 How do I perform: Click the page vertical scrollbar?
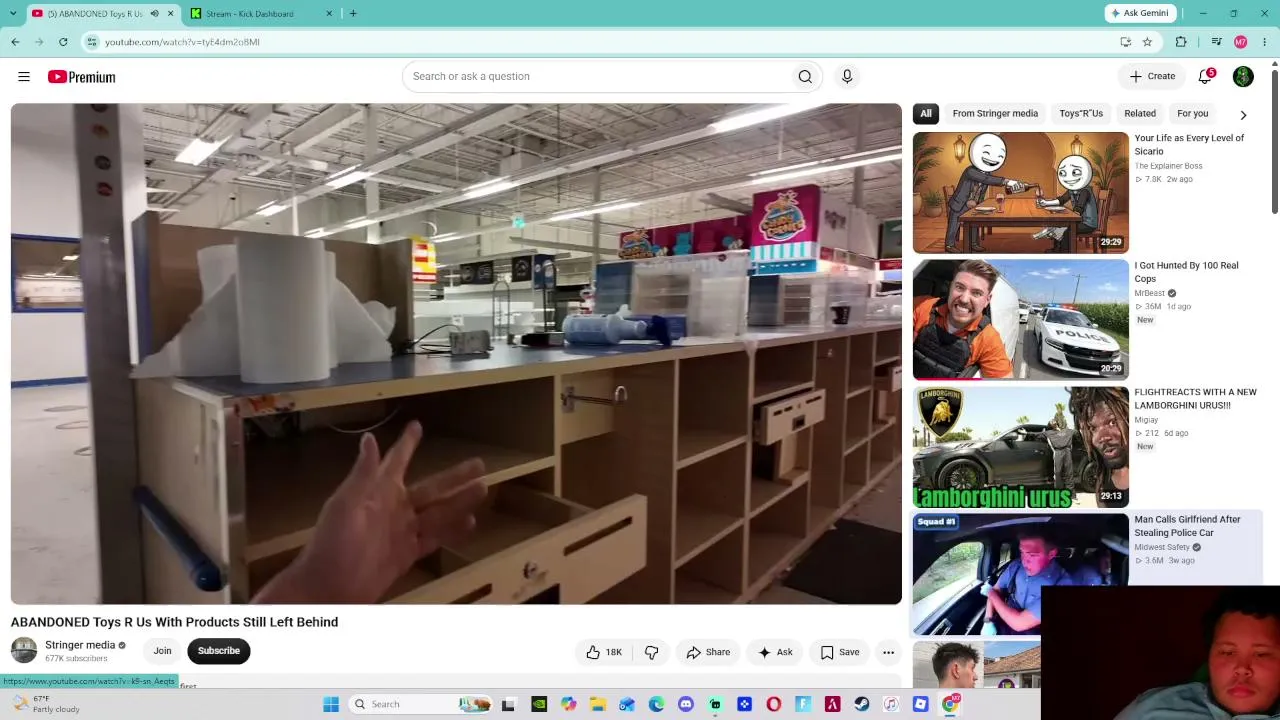pyautogui.click(x=1275, y=140)
